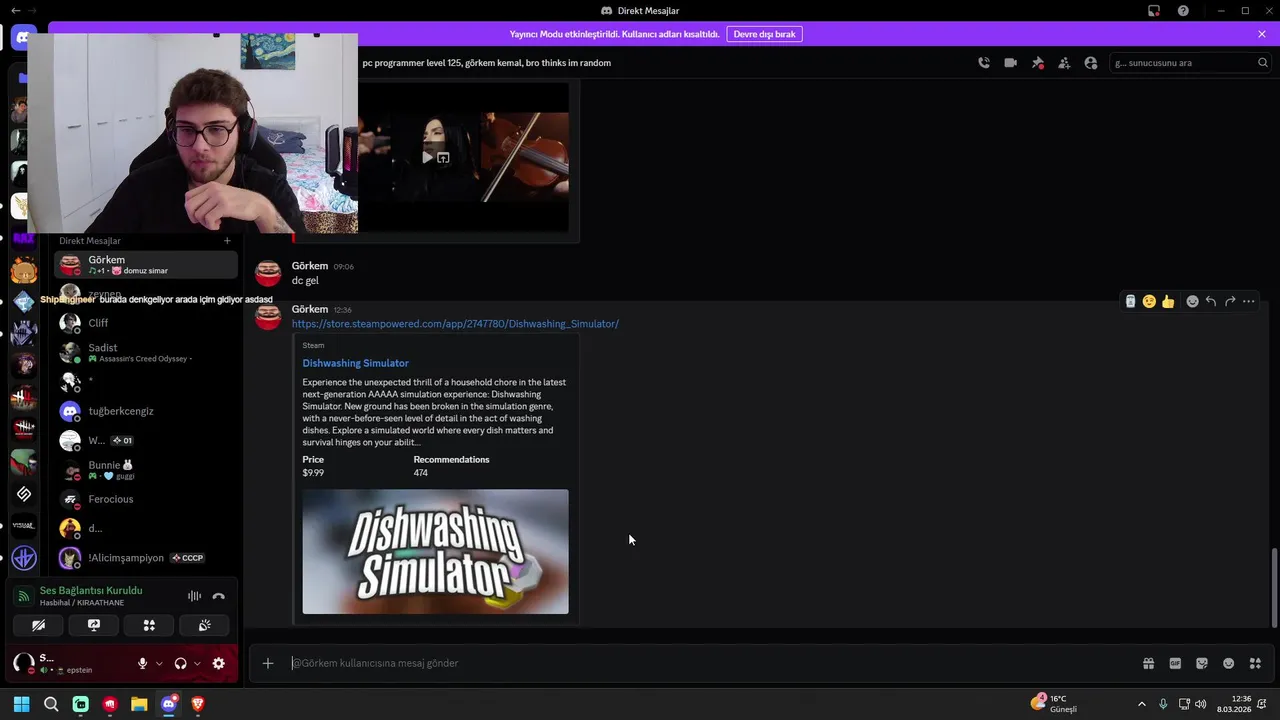Click the search magnifier icon
Viewport: 1280px width, 720px height.
[x=1263, y=63]
